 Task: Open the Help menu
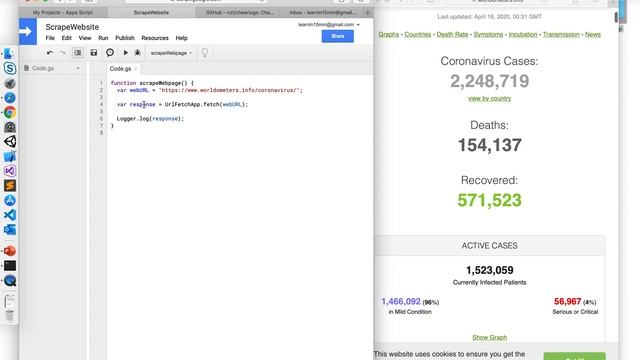[182, 38]
